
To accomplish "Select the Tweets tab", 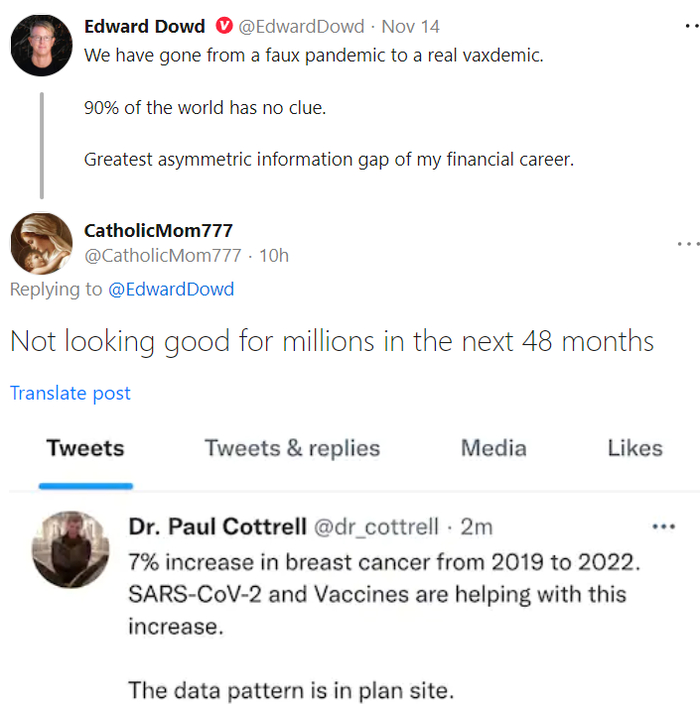I will (x=85, y=448).
